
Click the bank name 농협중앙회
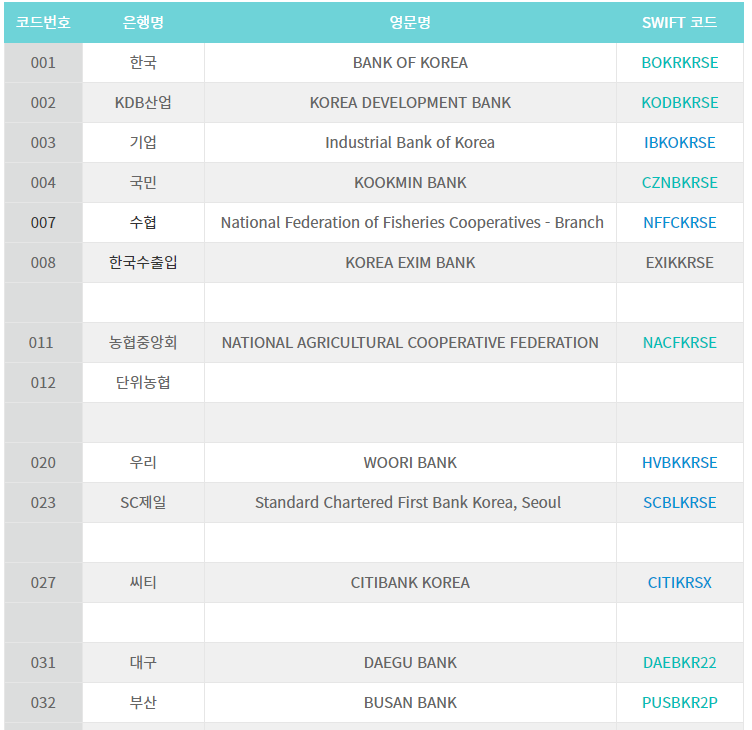(x=143, y=342)
